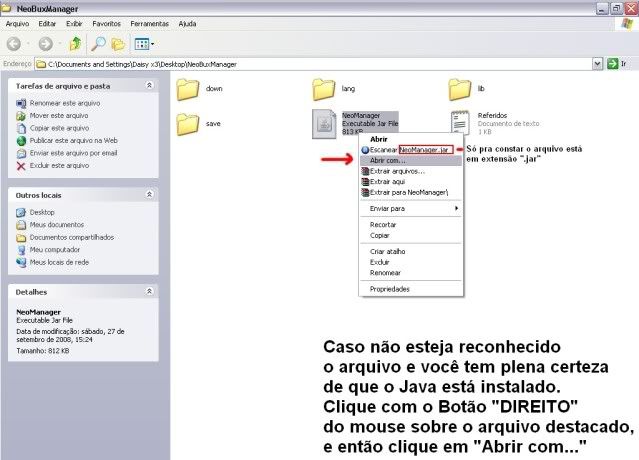Open the Ajuda menu
Image resolution: width=639 pixels, height=460 pixels.
(187, 24)
